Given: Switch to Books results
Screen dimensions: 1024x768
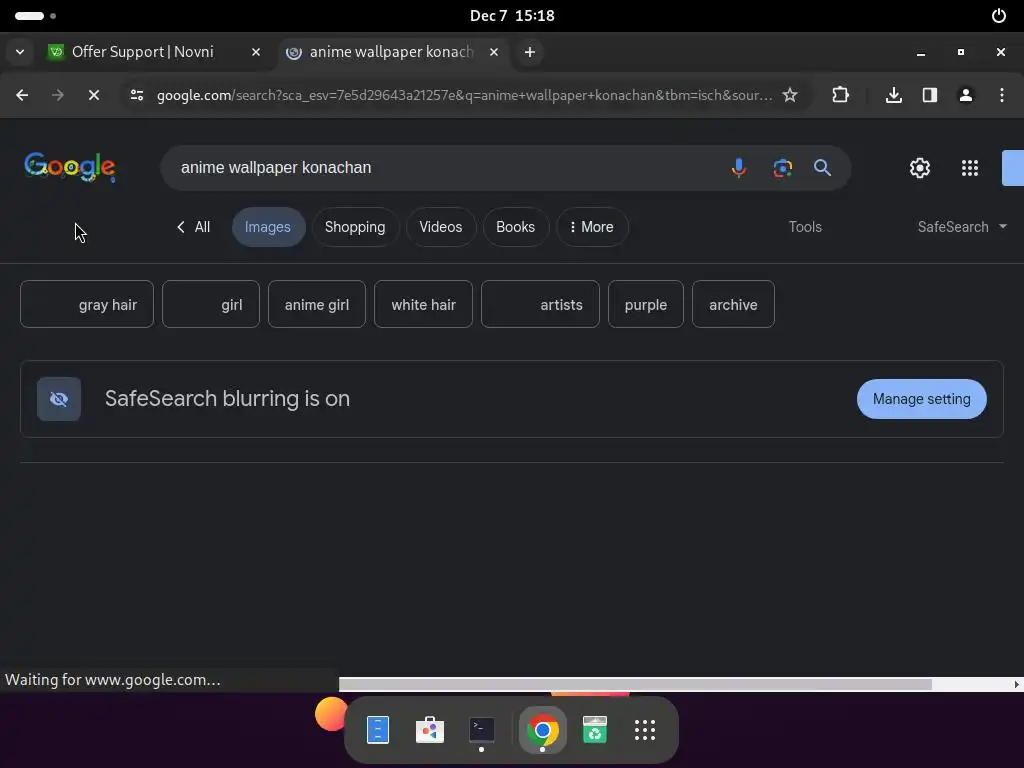Looking at the screenshot, I should (x=515, y=227).
